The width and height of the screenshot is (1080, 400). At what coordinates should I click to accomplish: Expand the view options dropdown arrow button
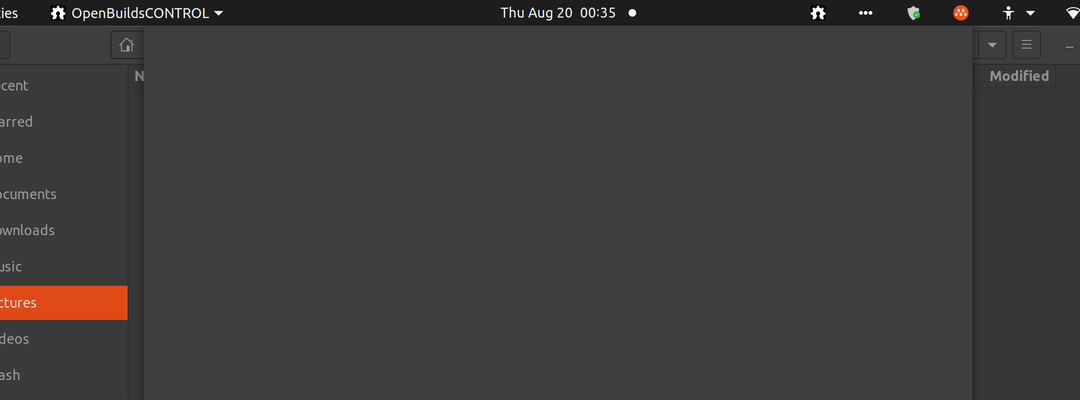[x=992, y=45]
